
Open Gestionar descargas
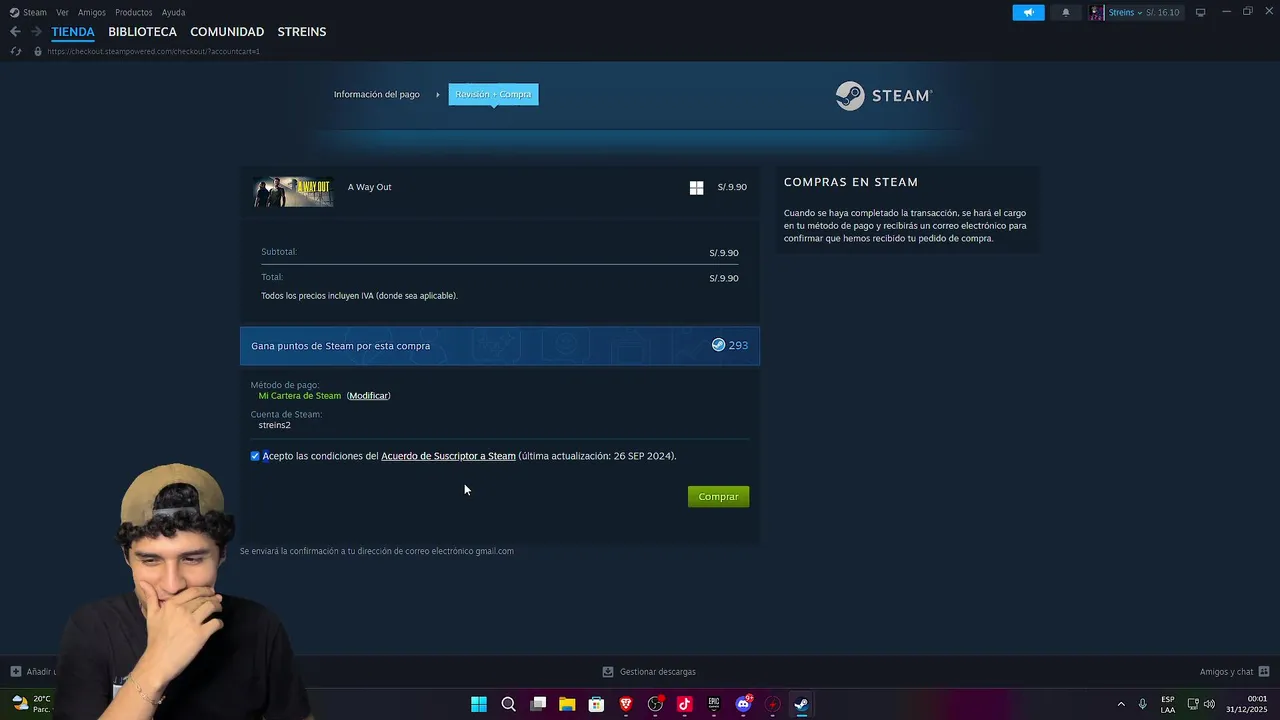649,672
